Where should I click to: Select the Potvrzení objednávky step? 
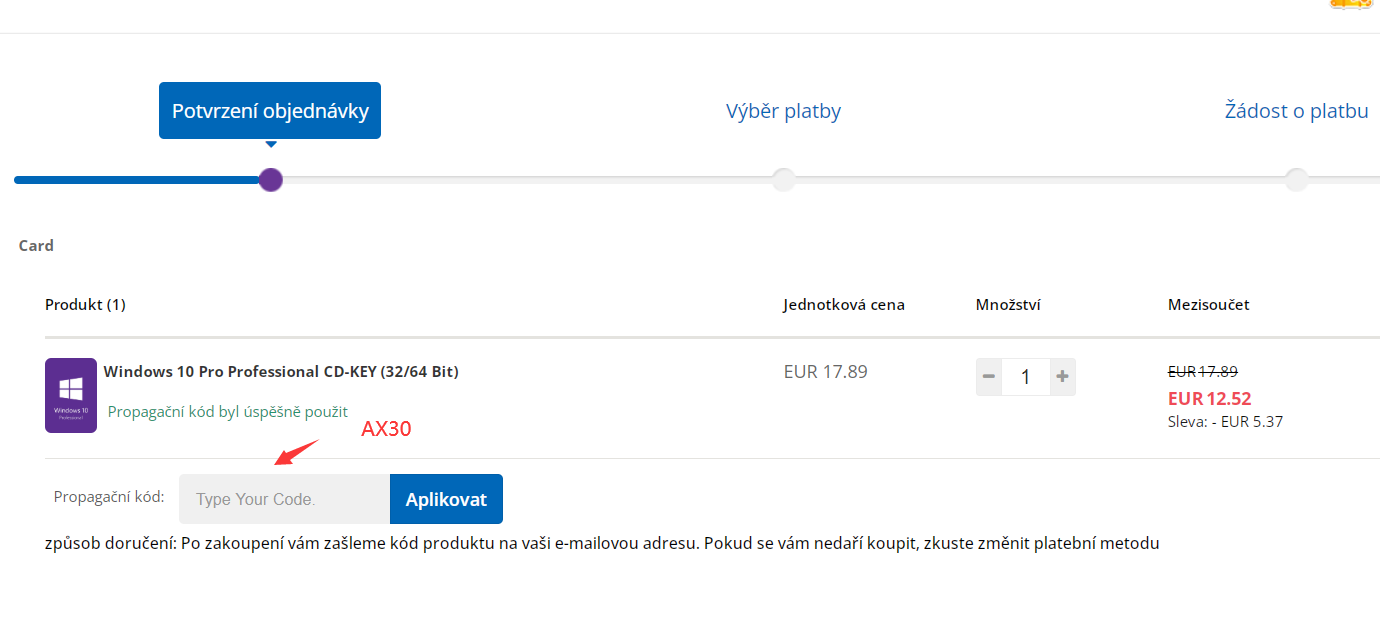(270, 111)
